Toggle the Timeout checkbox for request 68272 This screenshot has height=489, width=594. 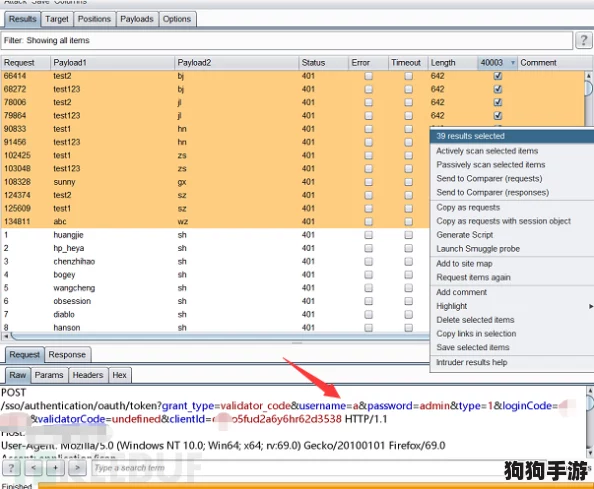[x=408, y=89]
